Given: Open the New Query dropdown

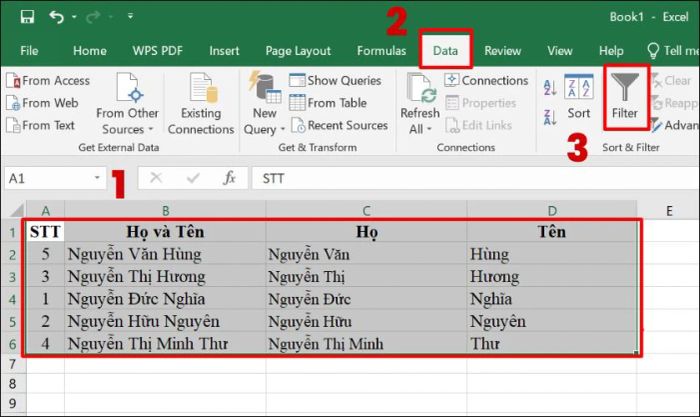Looking at the screenshot, I should 265,104.
